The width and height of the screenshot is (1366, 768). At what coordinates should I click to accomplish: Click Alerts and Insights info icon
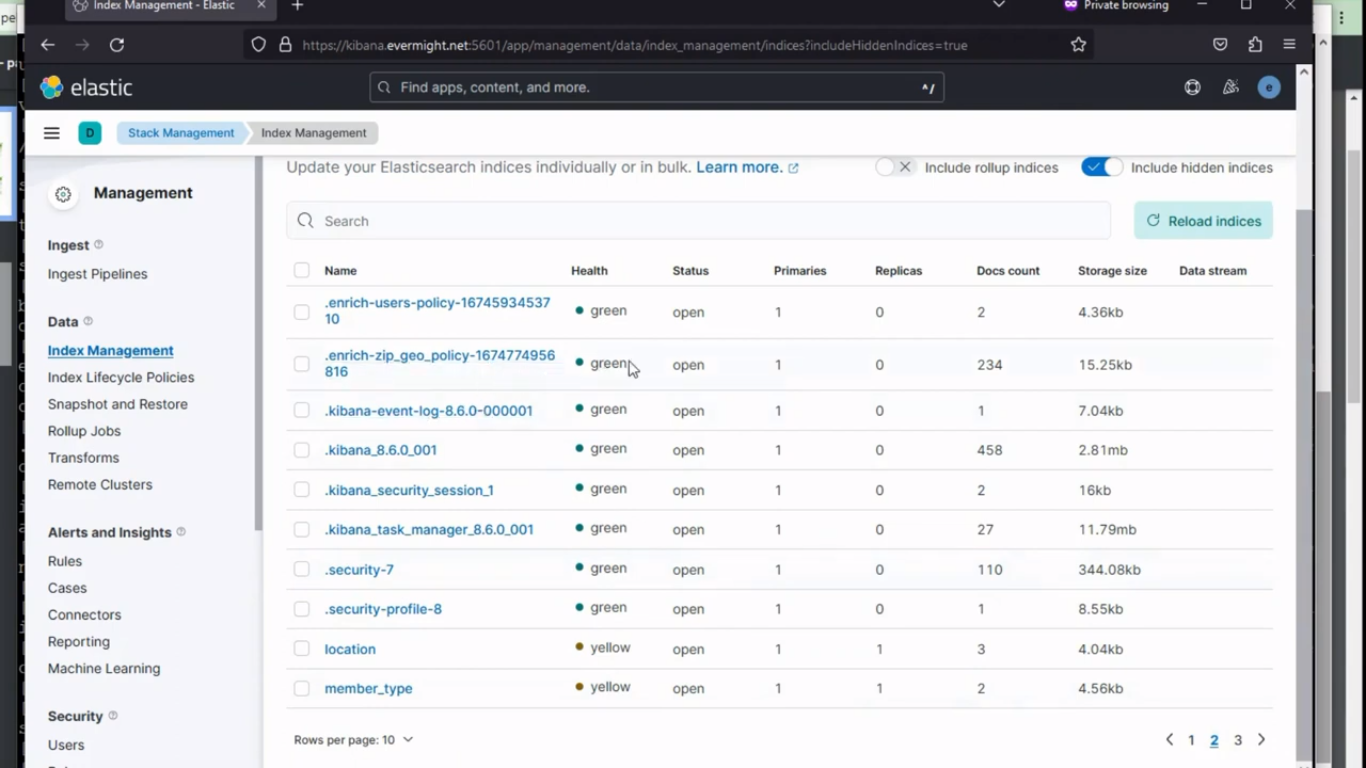pos(181,532)
